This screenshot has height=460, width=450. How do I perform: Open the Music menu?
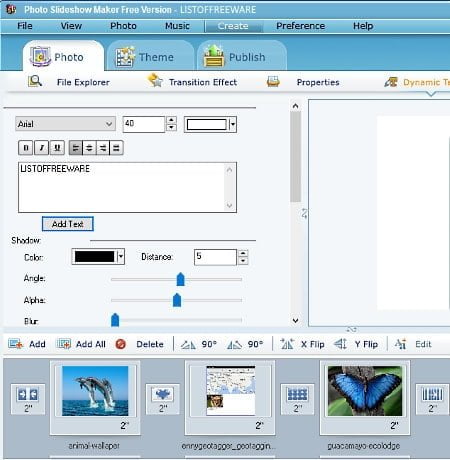tap(177, 26)
